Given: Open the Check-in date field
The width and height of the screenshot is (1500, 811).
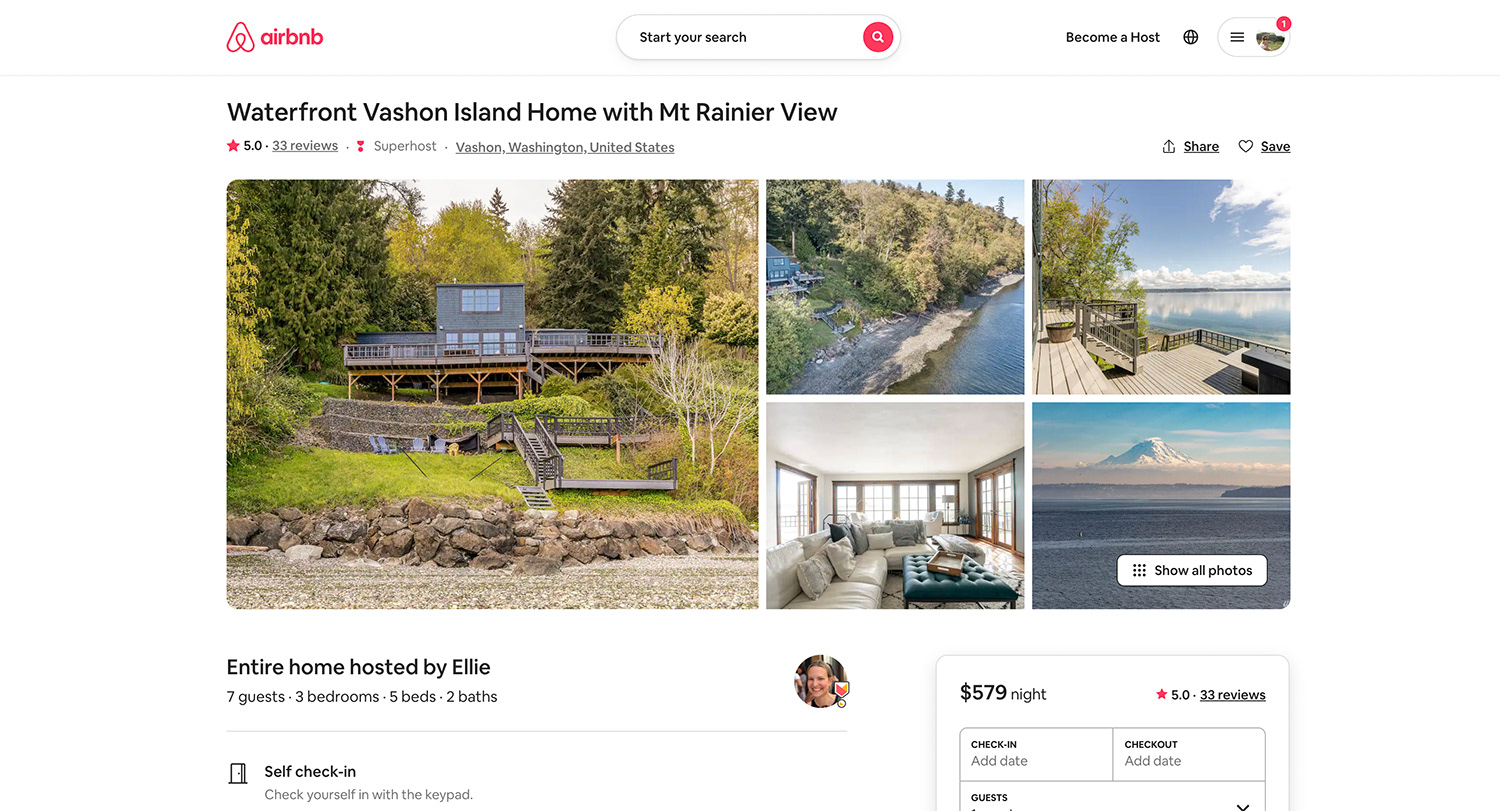Looking at the screenshot, I should [x=1036, y=754].
